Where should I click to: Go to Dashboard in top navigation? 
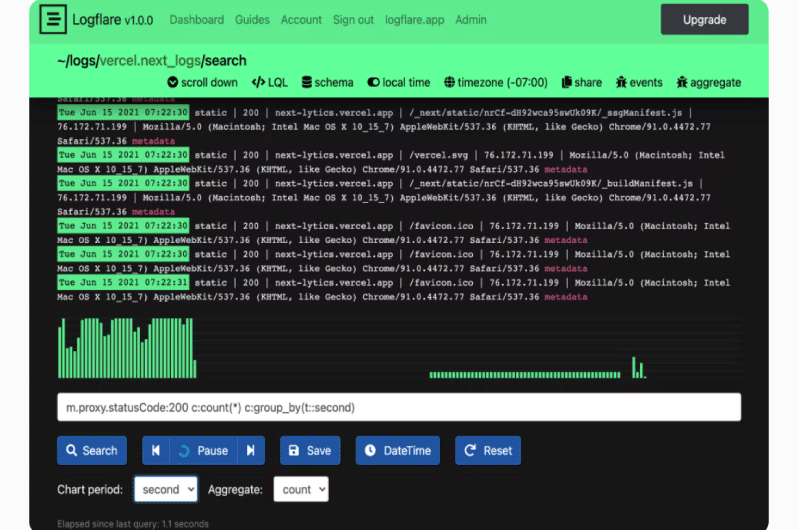(196, 20)
